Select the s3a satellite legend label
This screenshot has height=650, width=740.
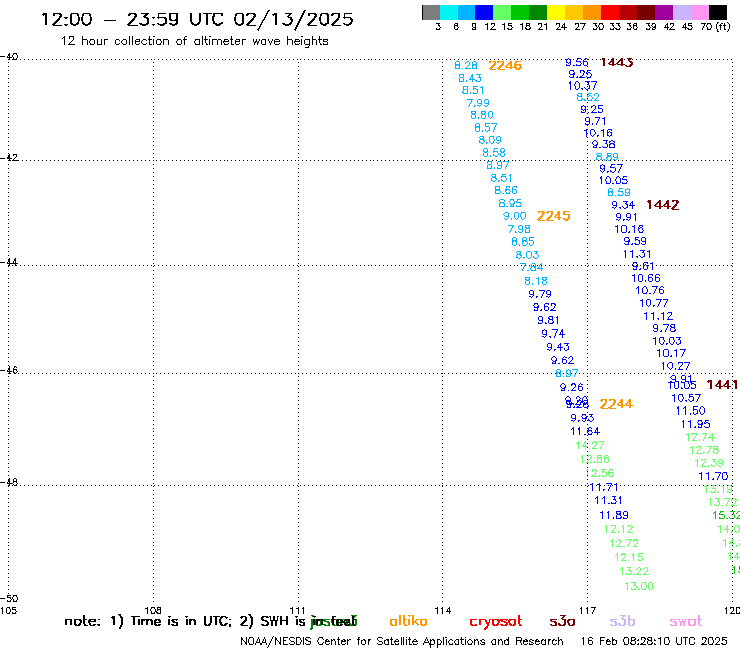tap(562, 621)
